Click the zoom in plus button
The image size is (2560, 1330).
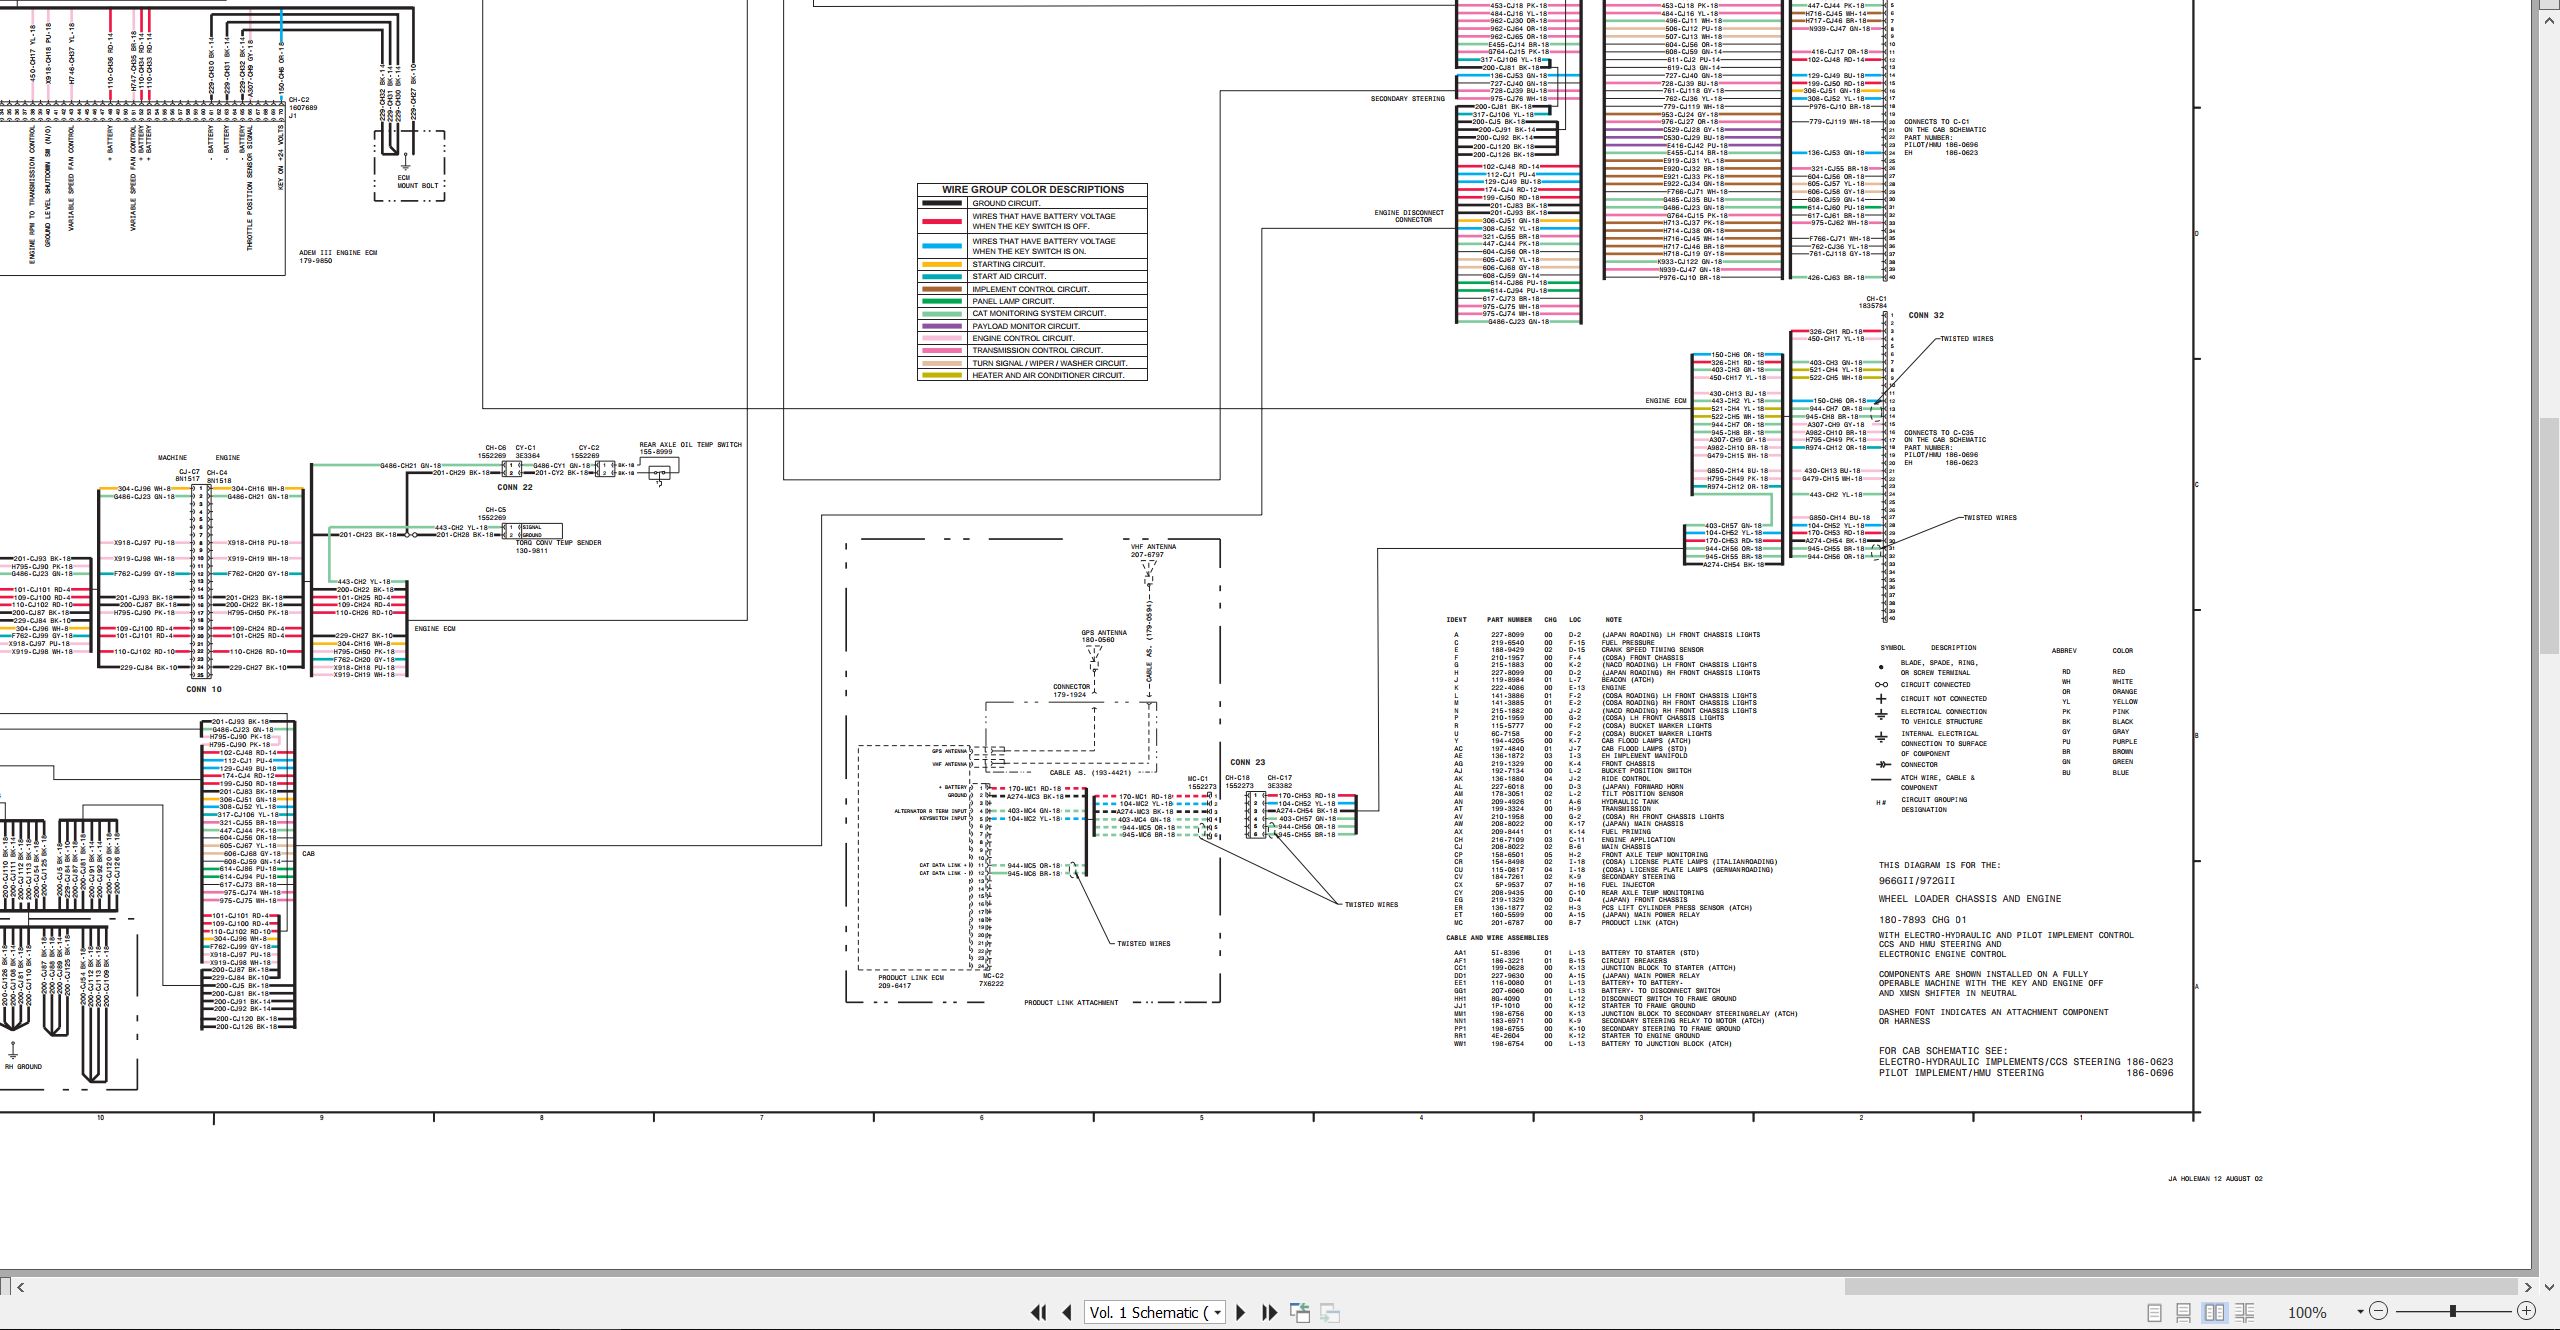pos(2526,1311)
